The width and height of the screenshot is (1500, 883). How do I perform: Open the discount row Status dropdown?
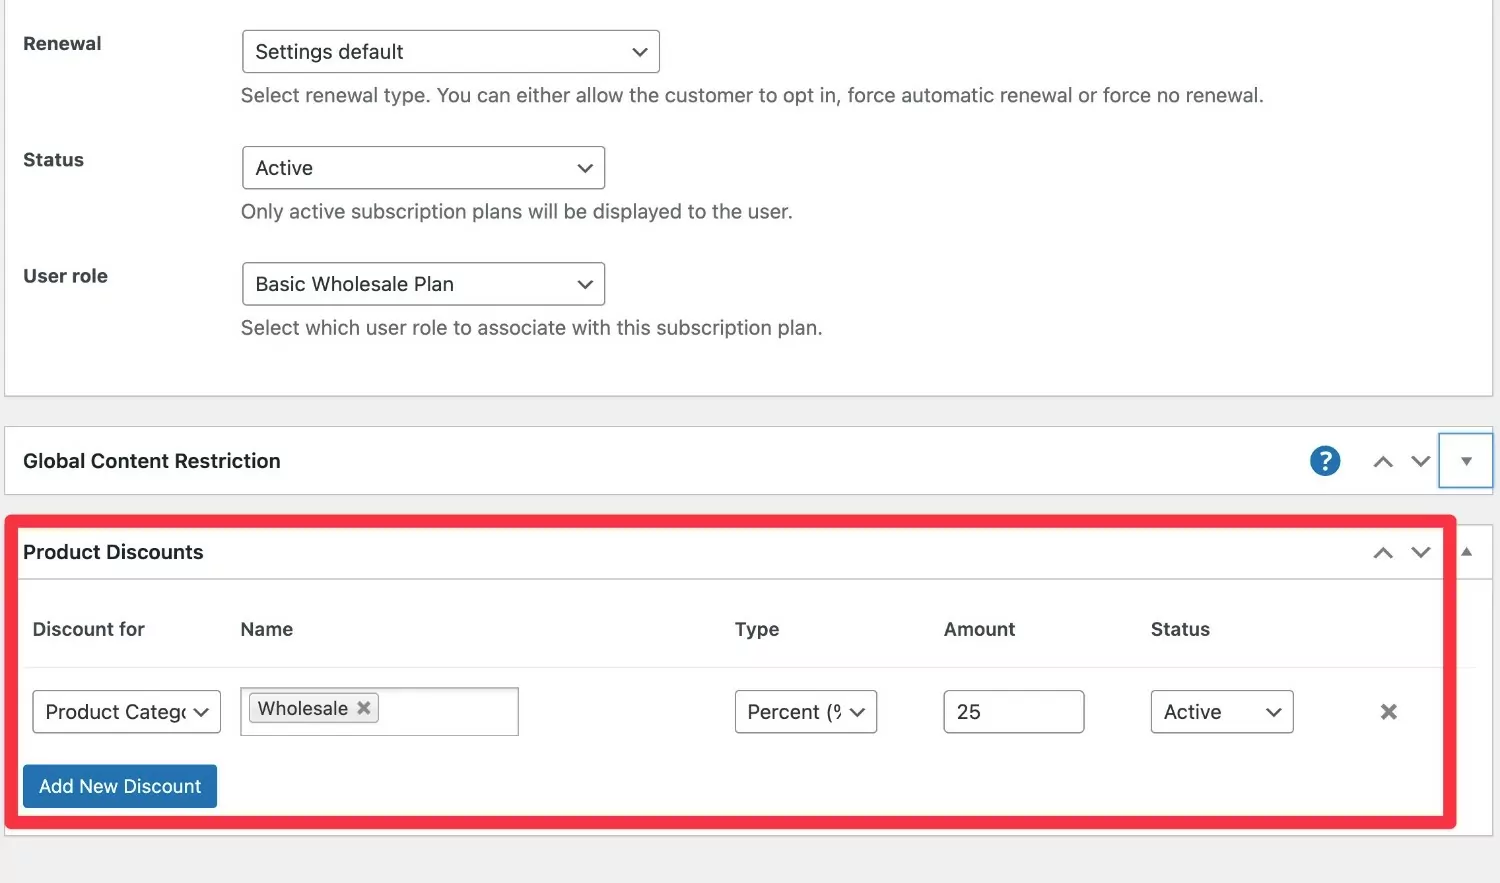click(x=1222, y=712)
